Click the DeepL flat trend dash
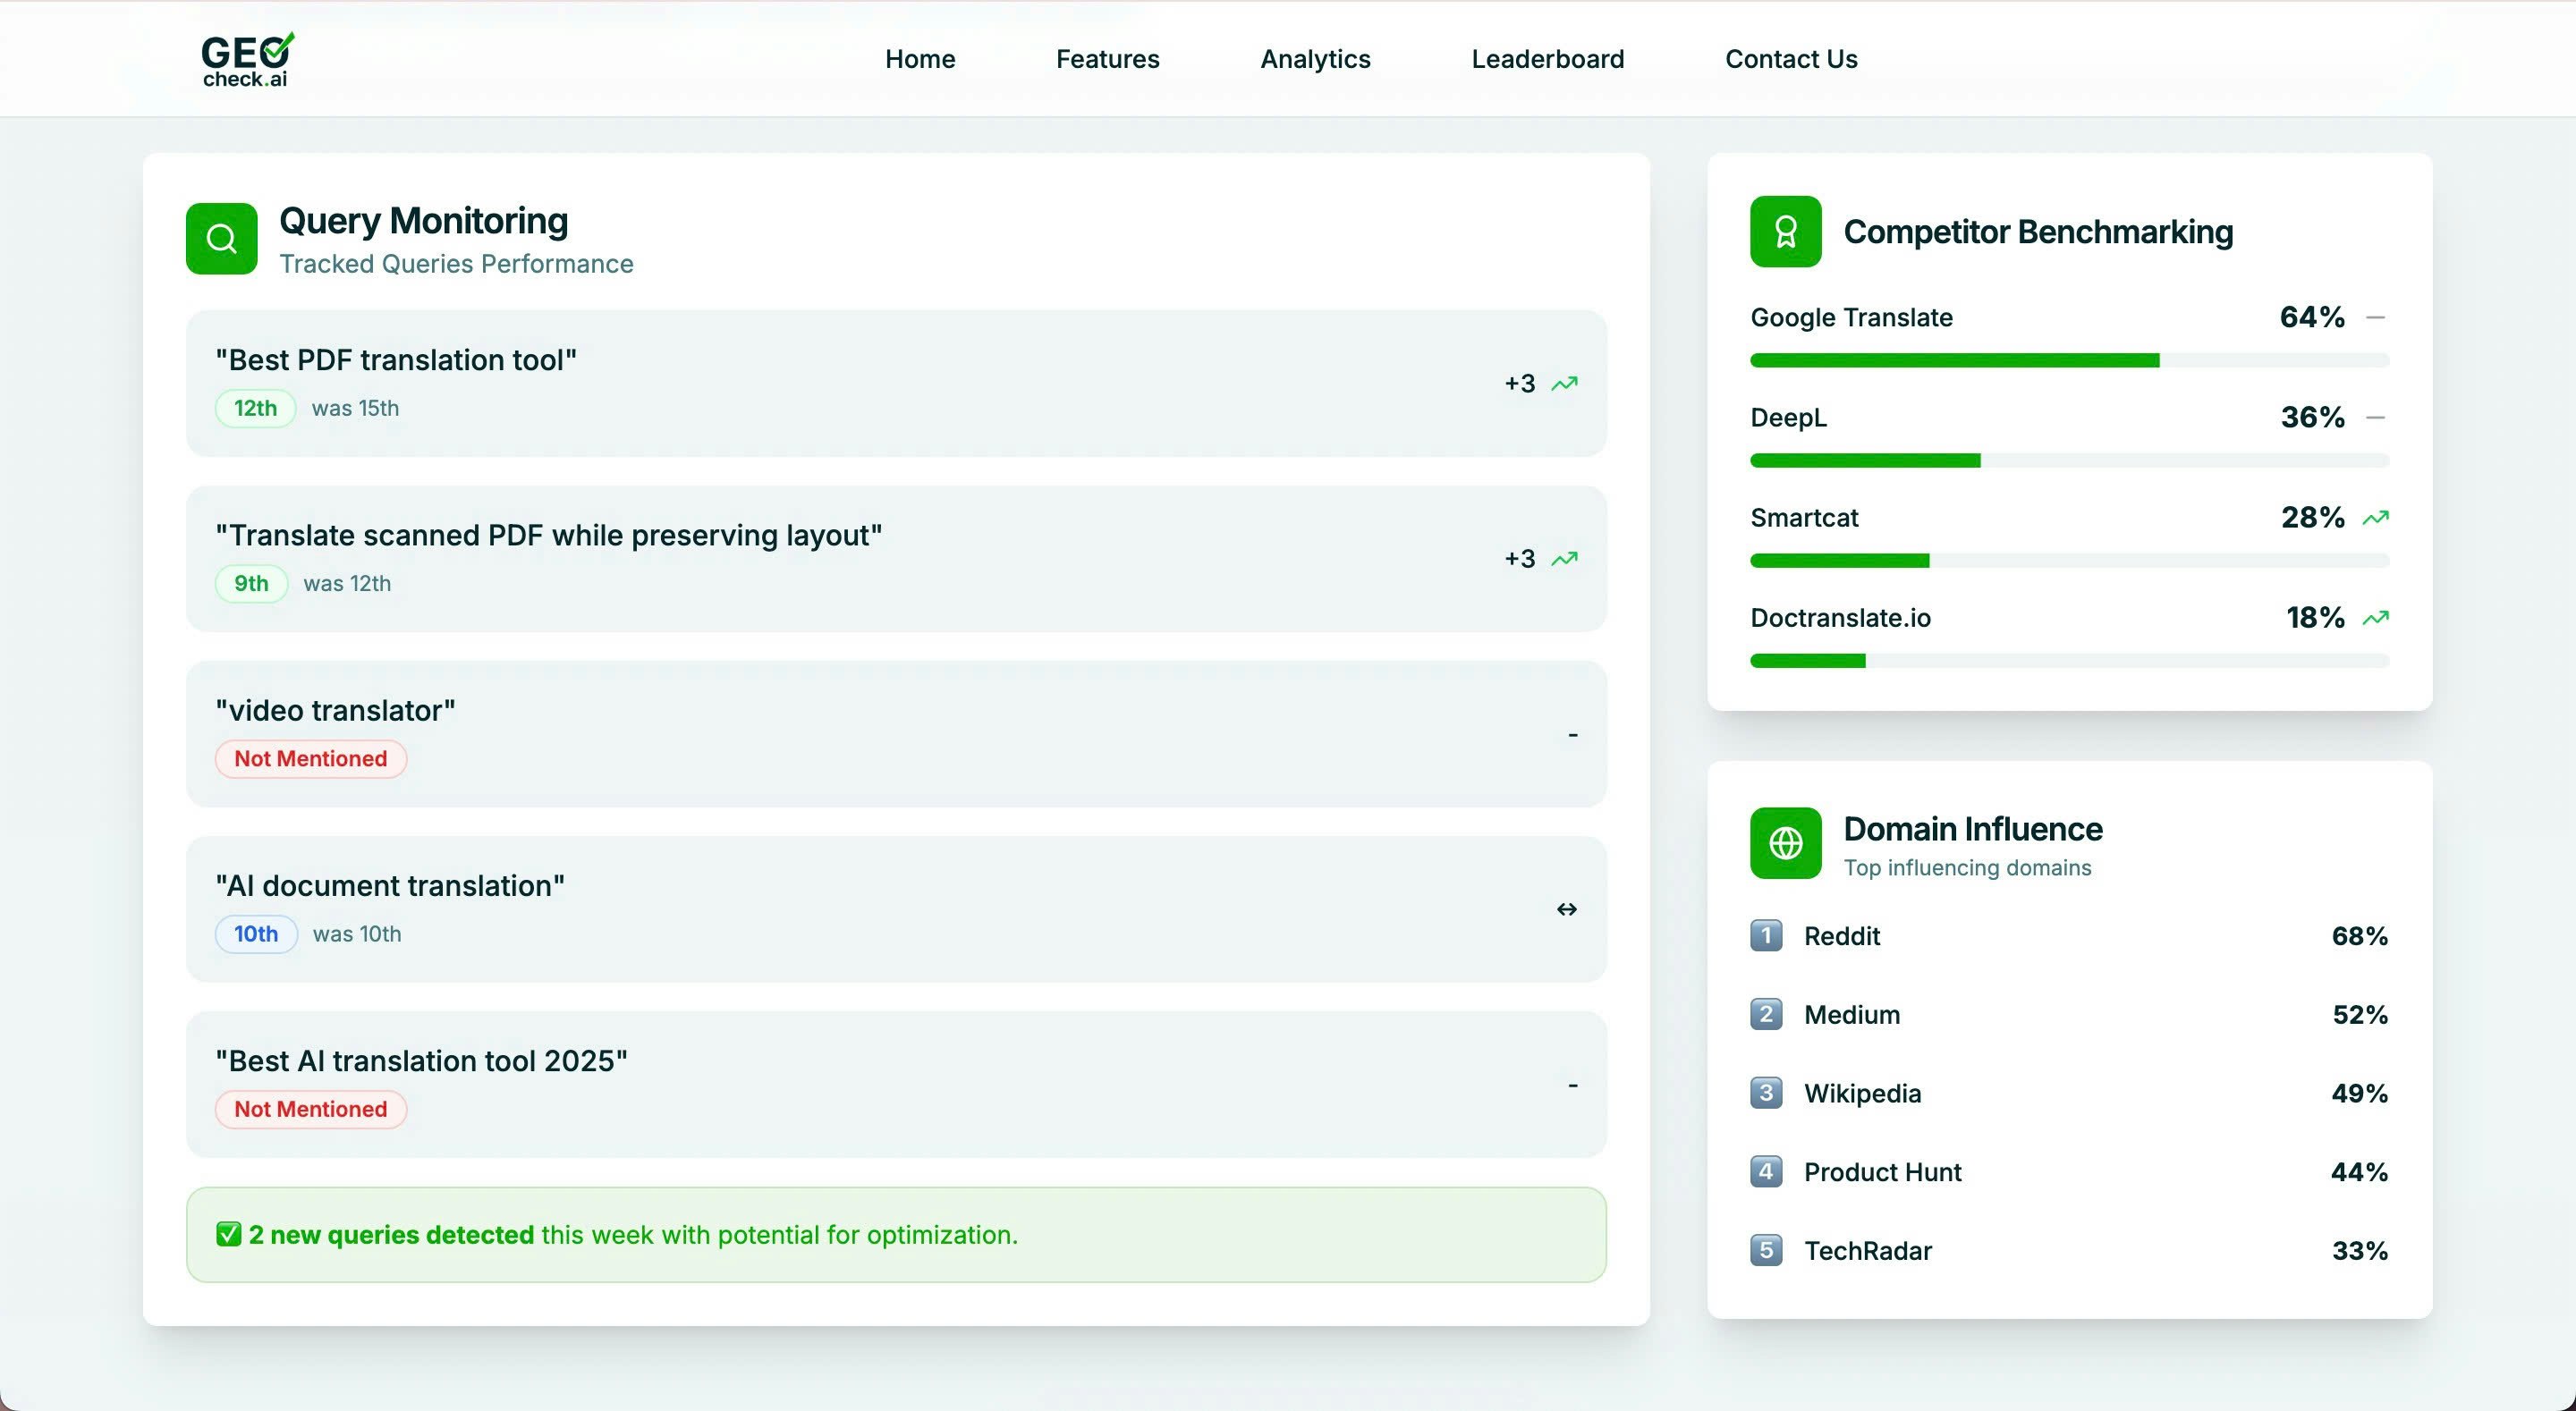Screen dimensions: 2576x1411 click(x=2376, y=417)
